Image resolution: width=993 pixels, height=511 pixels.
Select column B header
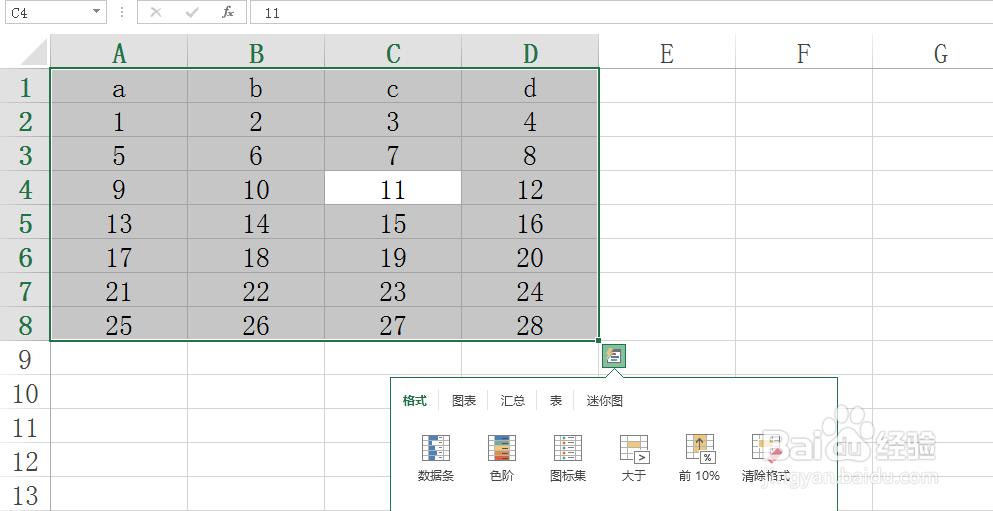pyautogui.click(x=256, y=51)
